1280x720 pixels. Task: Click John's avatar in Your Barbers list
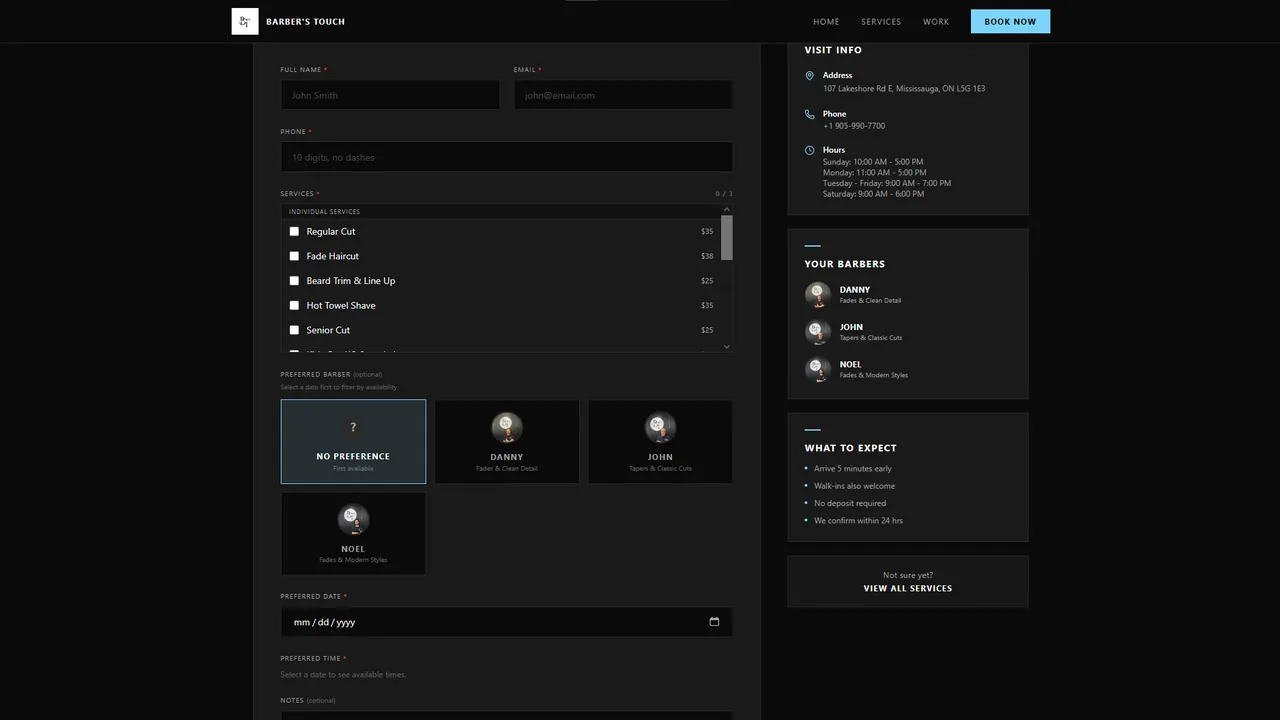pyautogui.click(x=818, y=332)
